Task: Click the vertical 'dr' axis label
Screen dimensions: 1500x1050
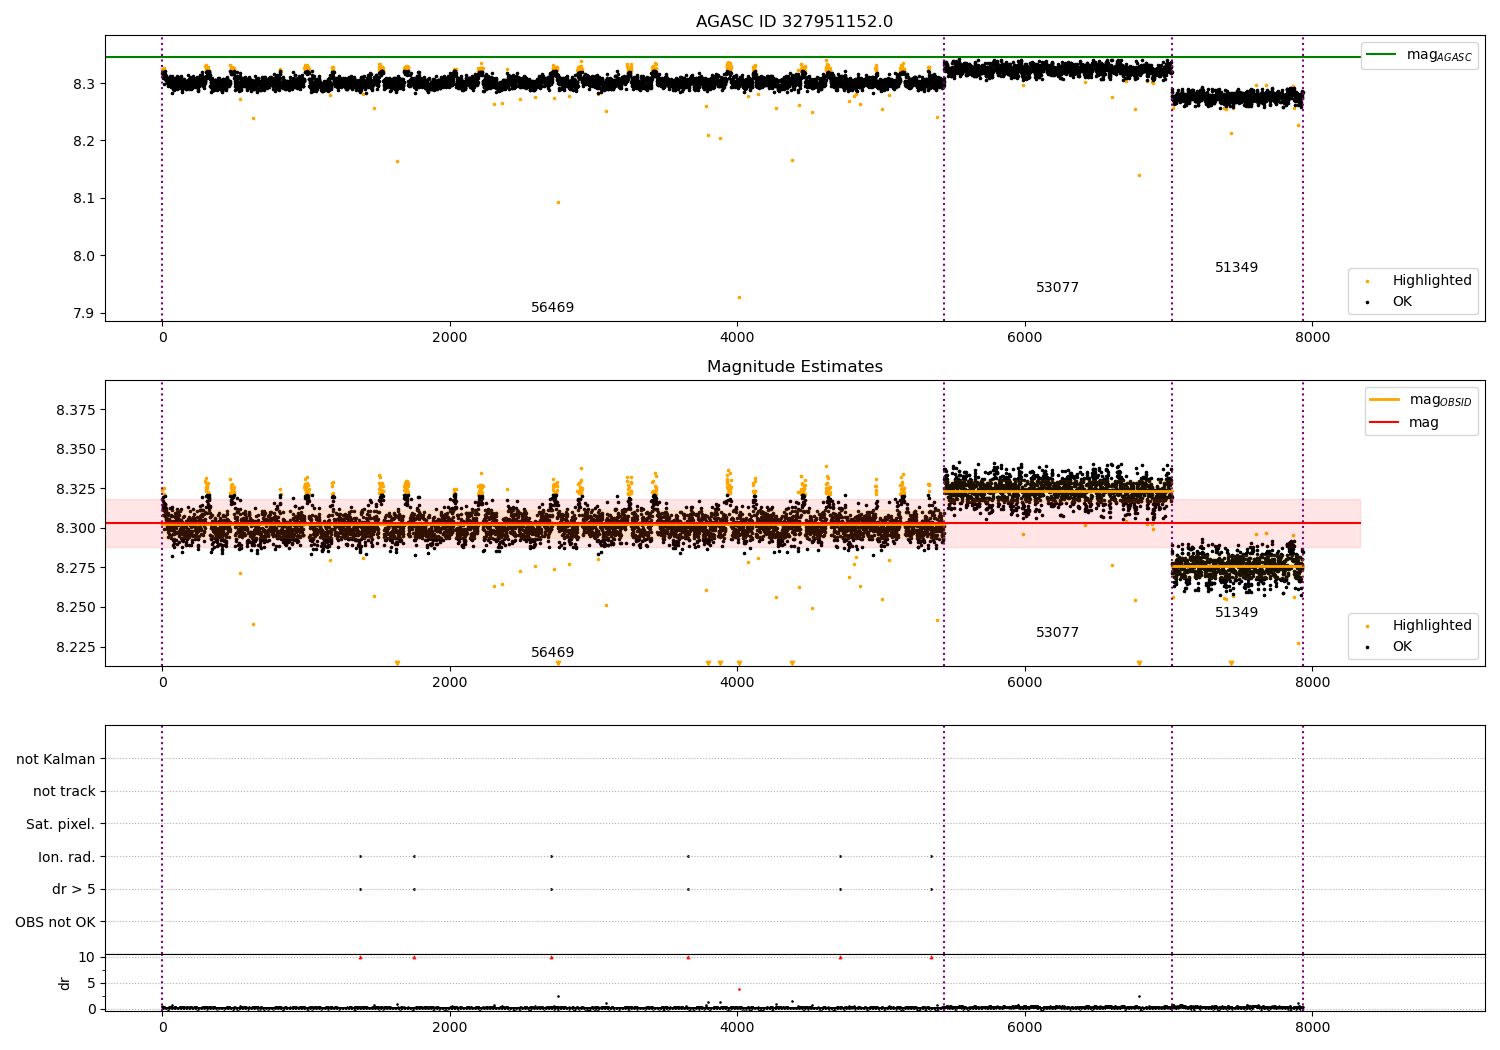Action: 65,983
